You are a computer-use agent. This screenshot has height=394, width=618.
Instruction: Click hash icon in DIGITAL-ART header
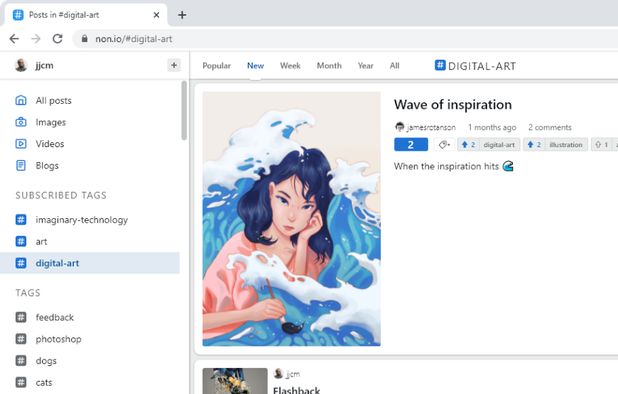point(440,65)
